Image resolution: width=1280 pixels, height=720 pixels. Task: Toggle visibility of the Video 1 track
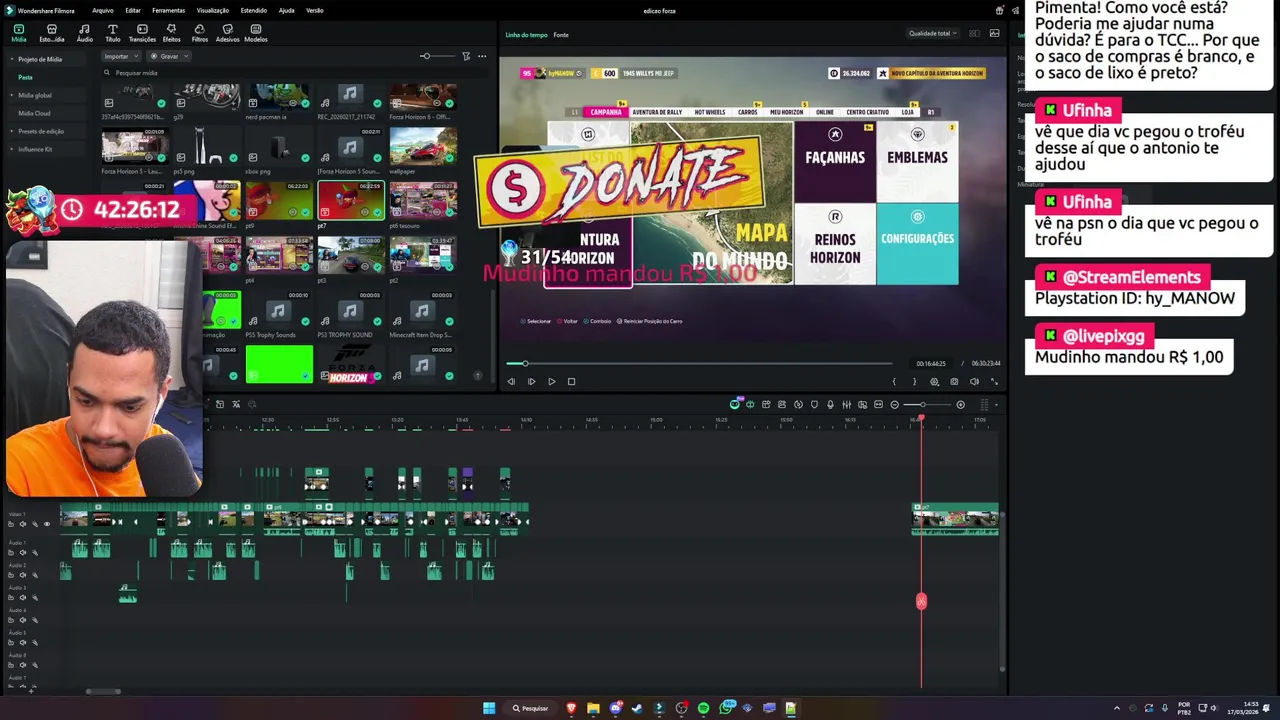[46, 524]
